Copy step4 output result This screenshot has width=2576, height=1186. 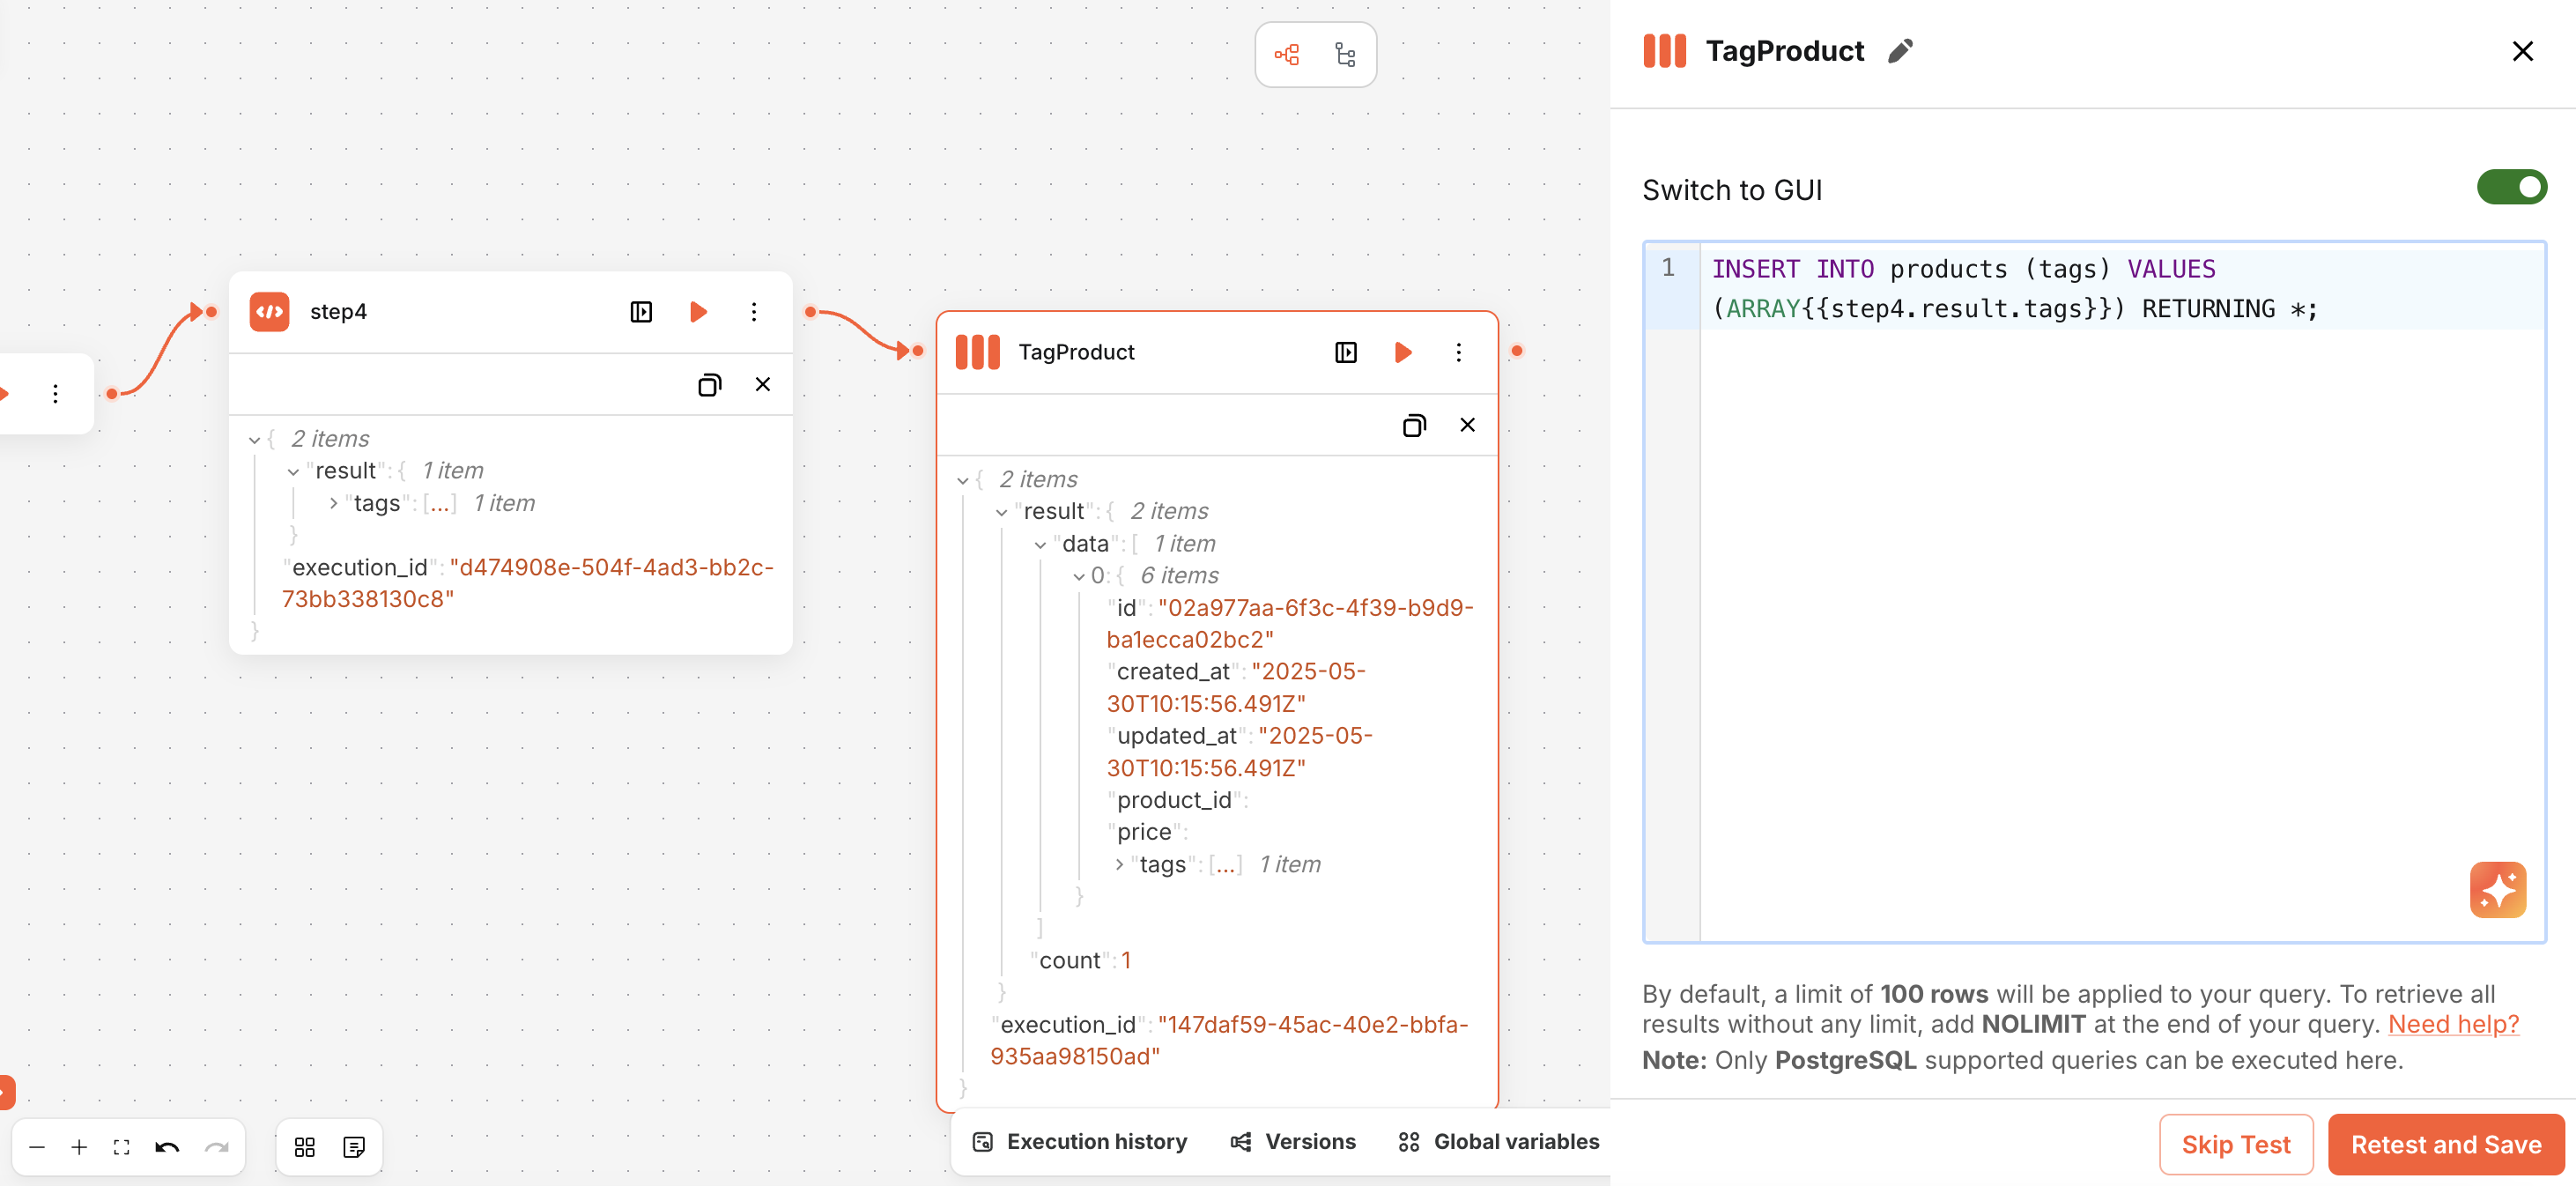pos(709,385)
